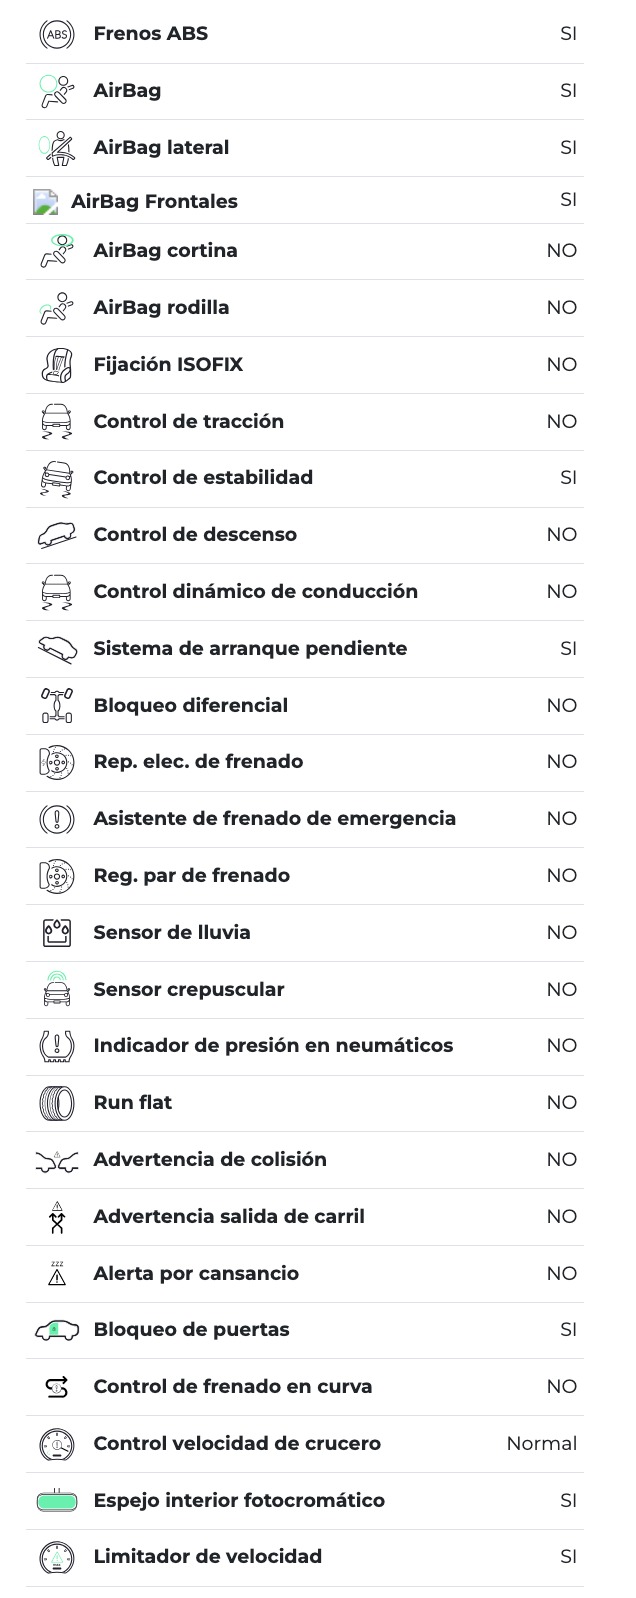Click the AirBag lateral seatbelt icon
This screenshot has width=636, height=1598.
(56, 148)
